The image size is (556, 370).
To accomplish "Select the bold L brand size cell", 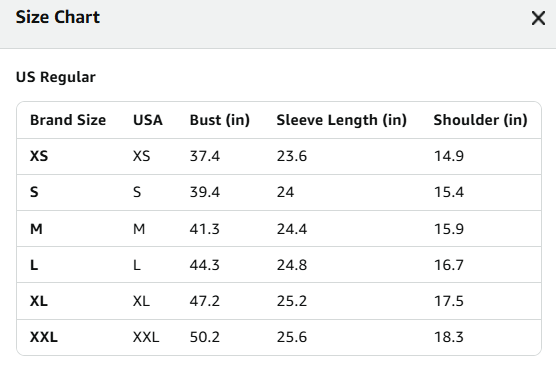I will point(34,265).
